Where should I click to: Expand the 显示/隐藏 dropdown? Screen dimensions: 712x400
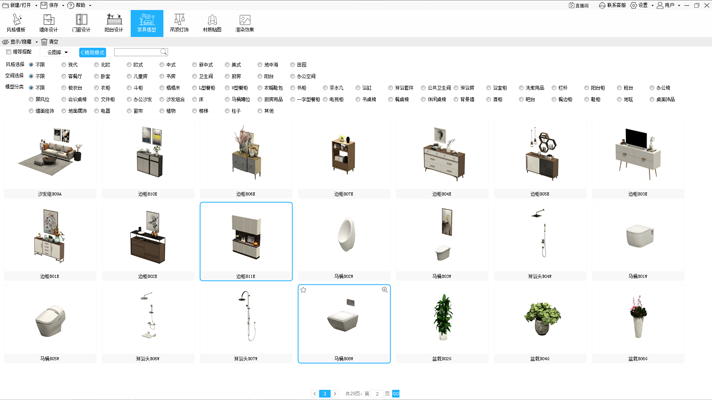20,42
